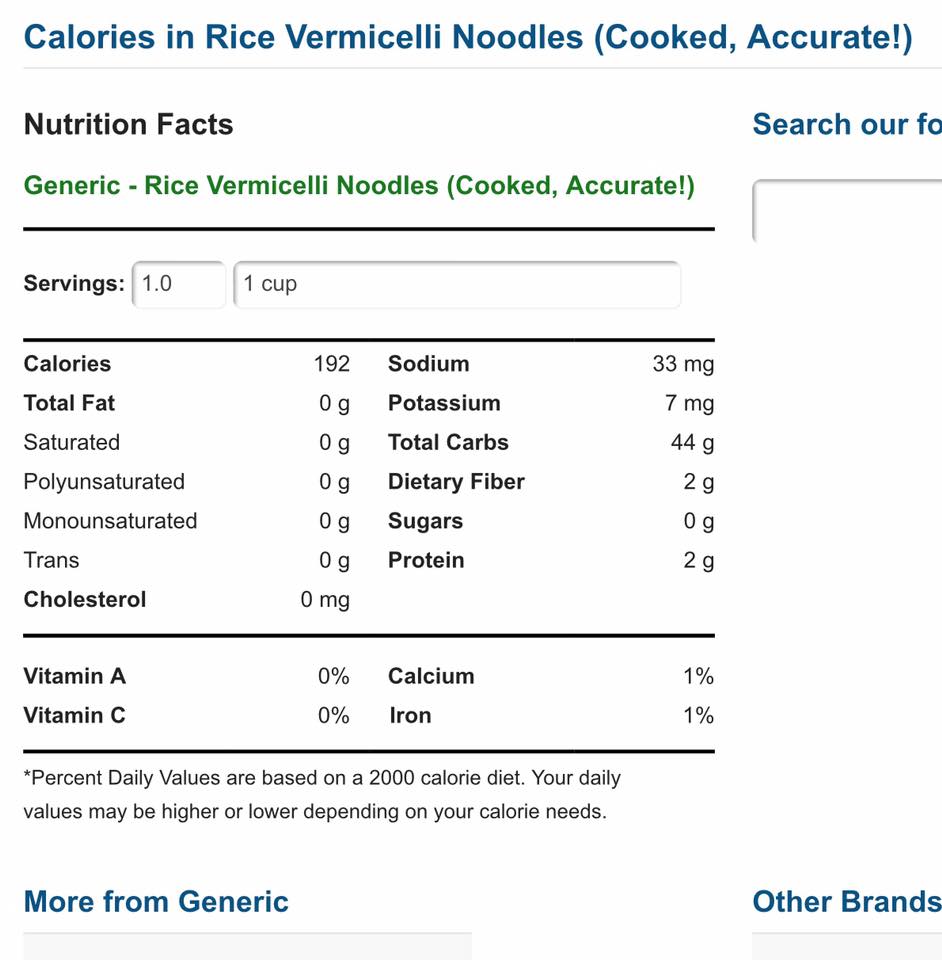Screen dimensions: 942x960
Task: Open the serving size dropdown showing 1 cup
Action: [x=457, y=284]
